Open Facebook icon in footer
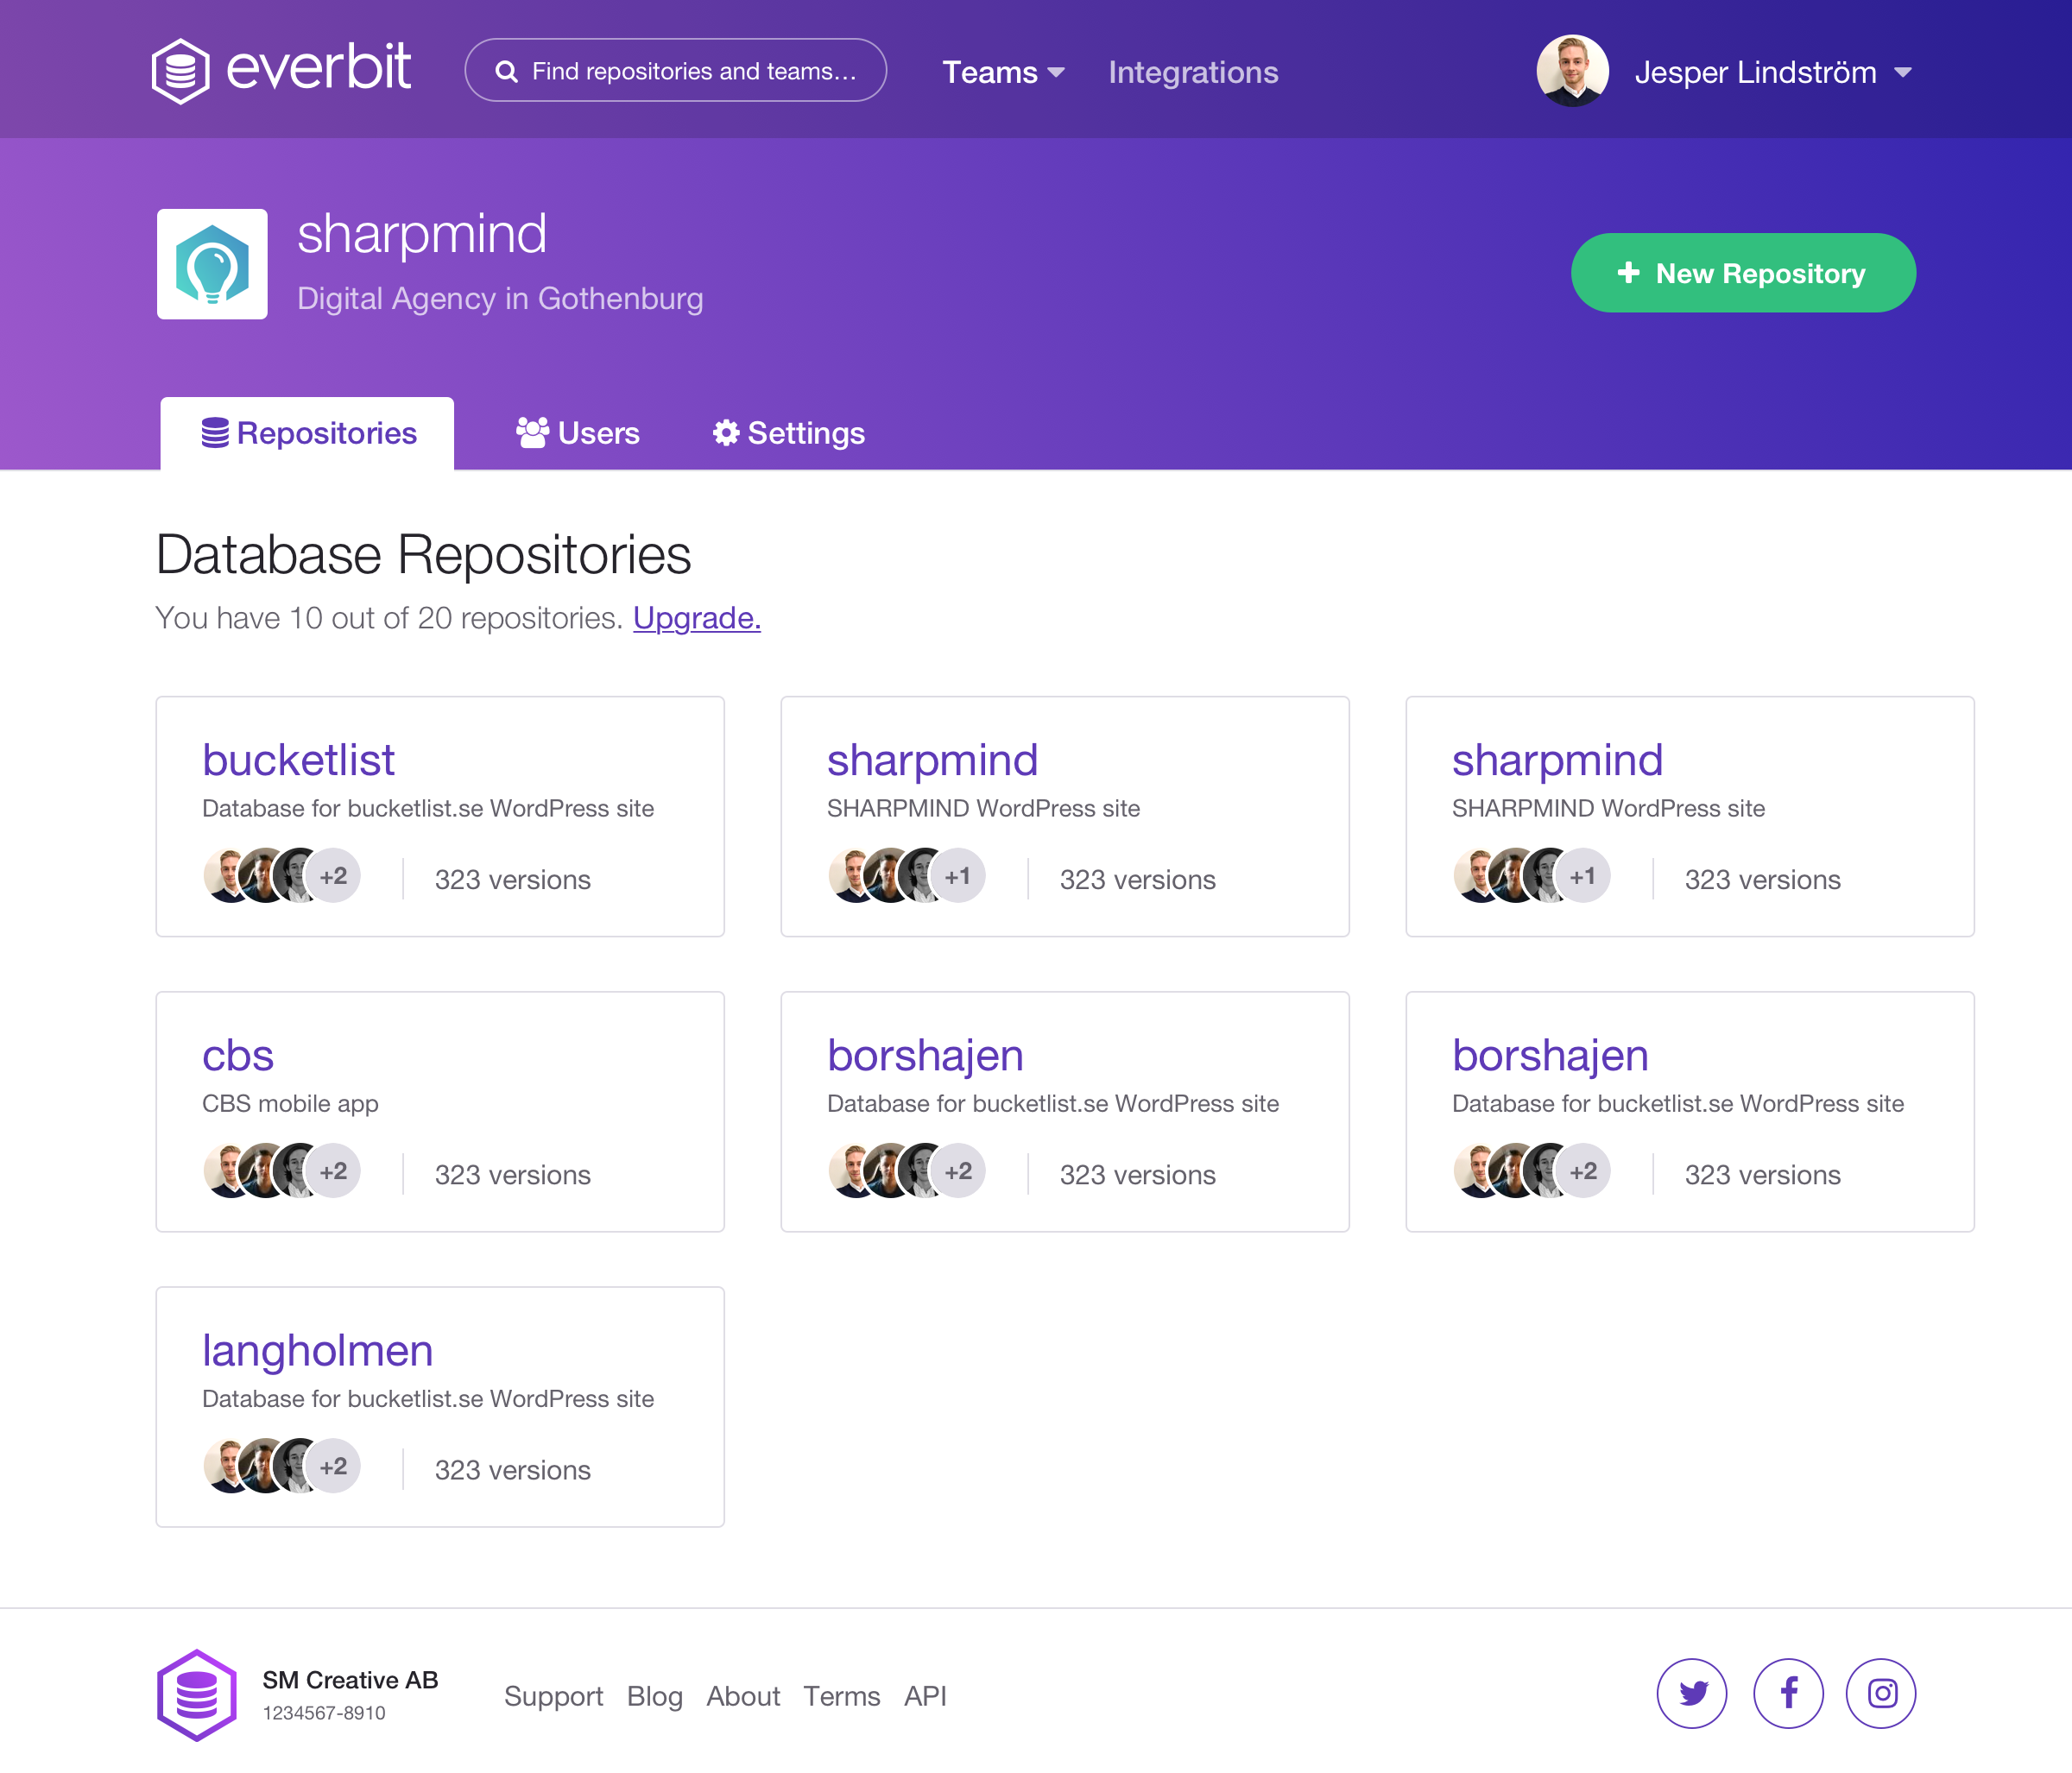This screenshot has height=1773, width=2072. tap(1787, 1693)
